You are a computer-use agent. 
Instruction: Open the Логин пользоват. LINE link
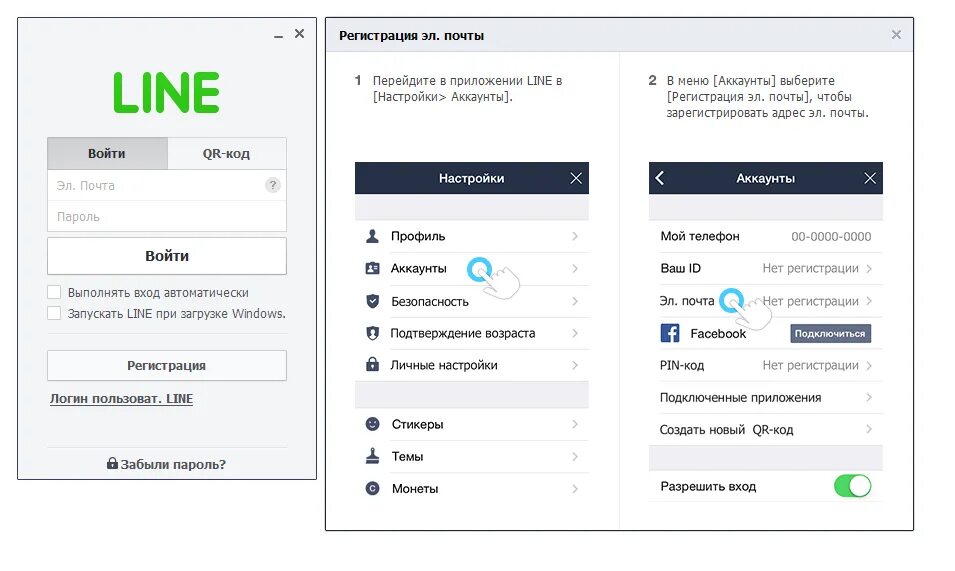click(121, 399)
